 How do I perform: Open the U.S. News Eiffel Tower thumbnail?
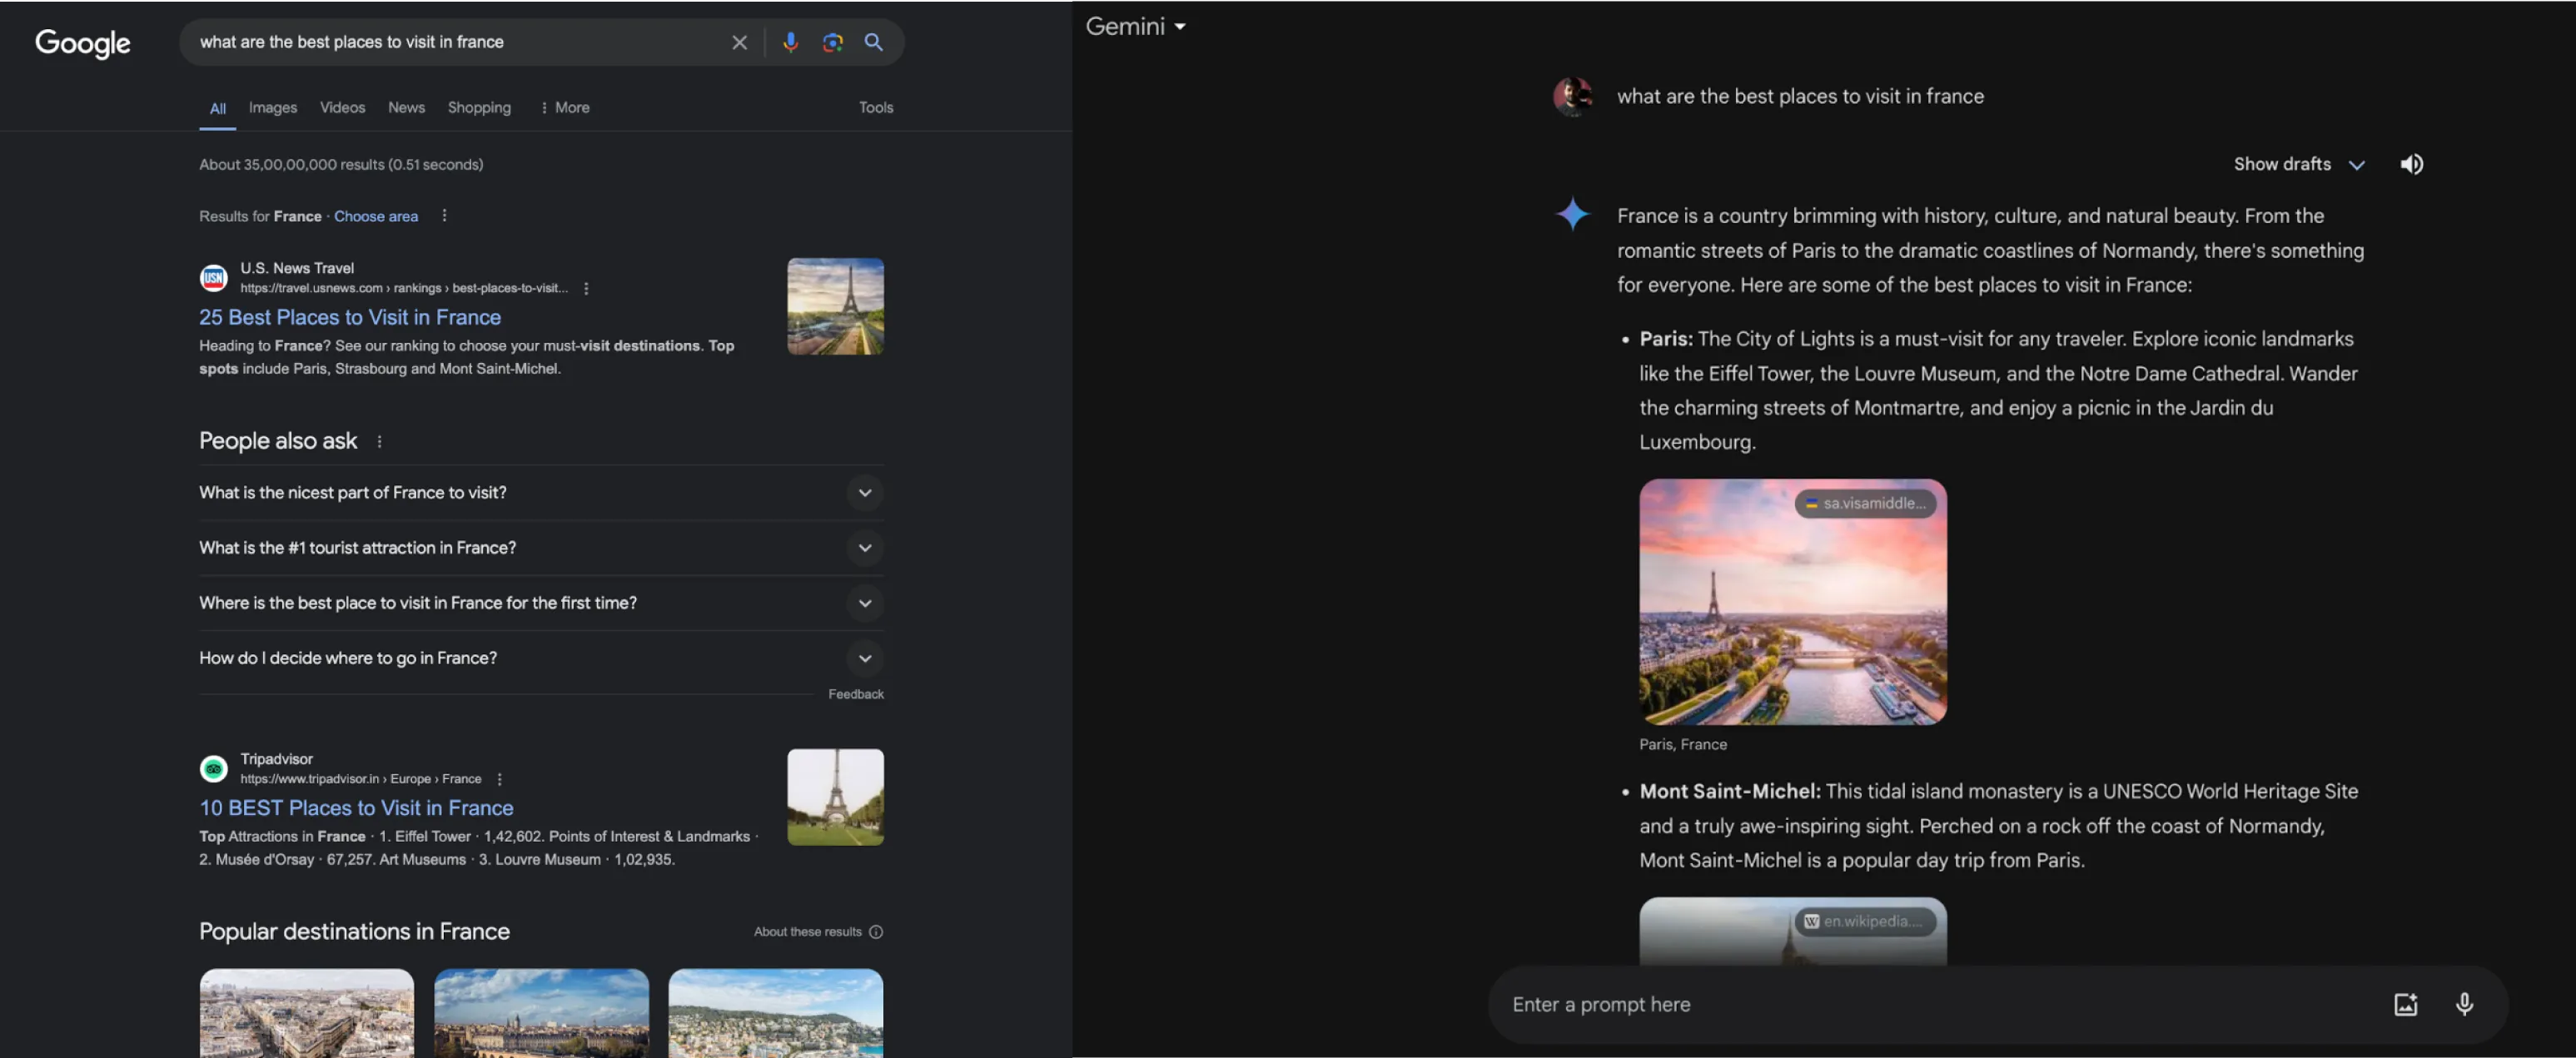coord(835,306)
